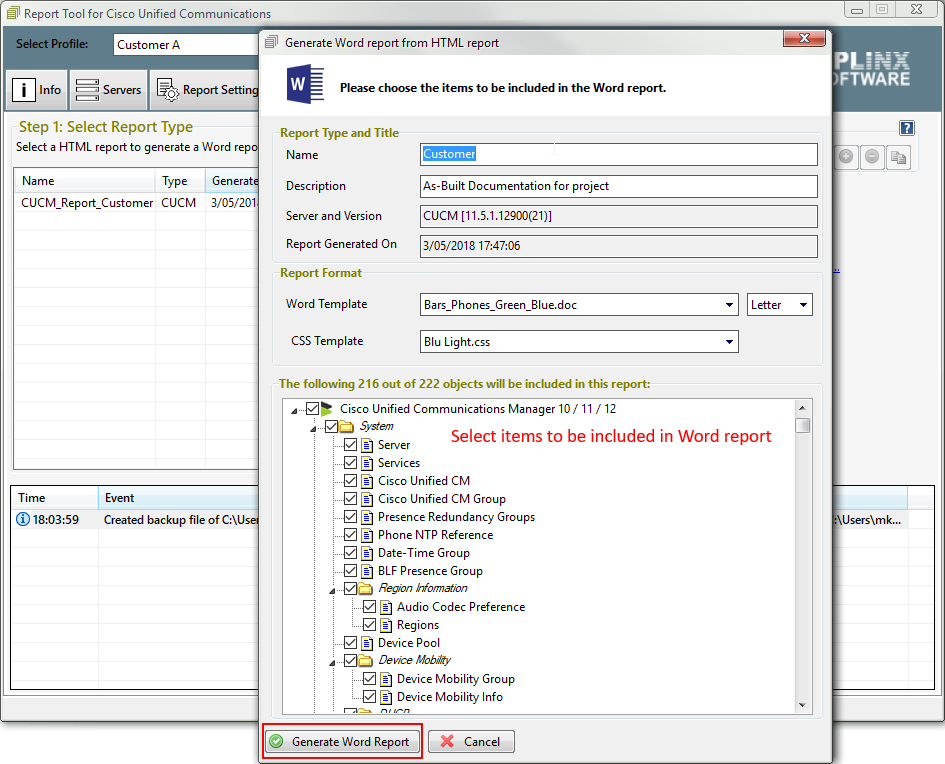Click the System folder icon

click(x=346, y=427)
